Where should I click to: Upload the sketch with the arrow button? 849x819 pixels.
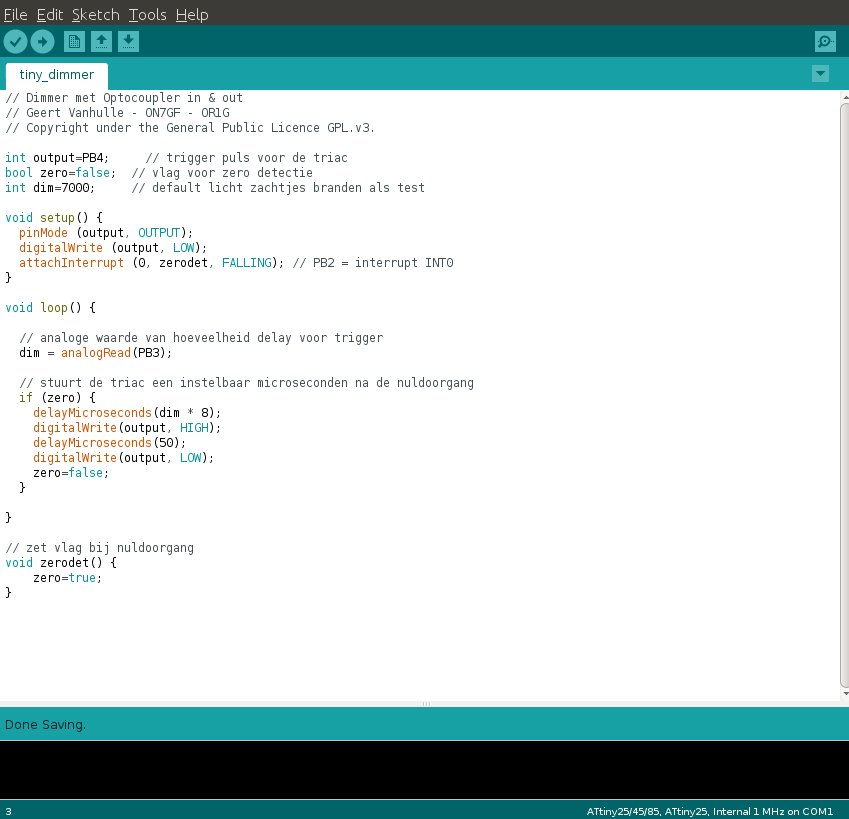click(x=42, y=41)
